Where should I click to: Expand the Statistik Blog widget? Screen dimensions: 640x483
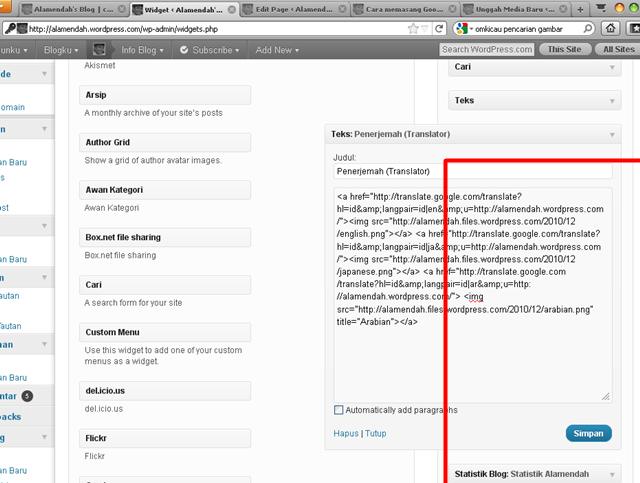pyautogui.click(x=611, y=473)
